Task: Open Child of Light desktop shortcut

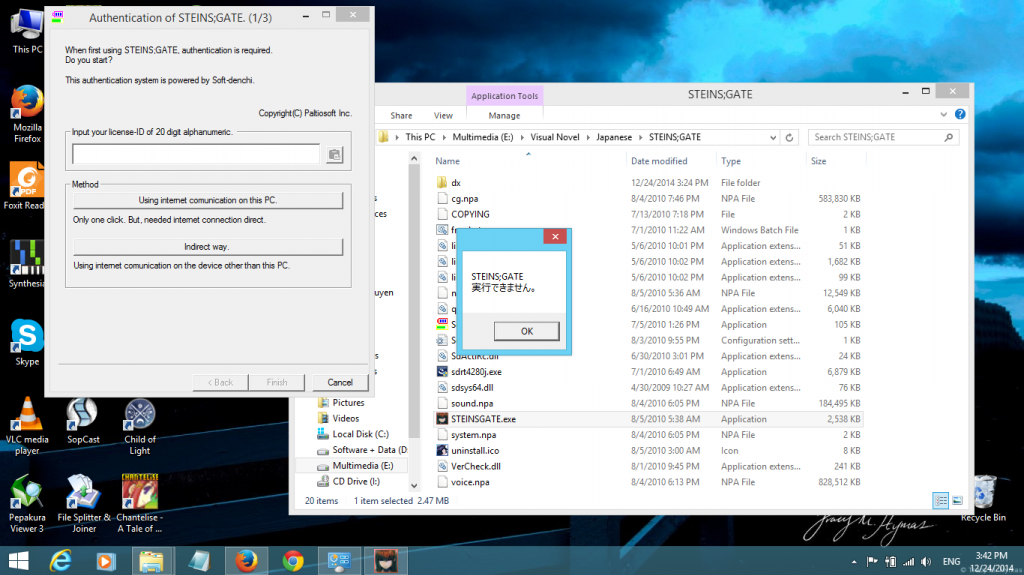Action: 140,426
